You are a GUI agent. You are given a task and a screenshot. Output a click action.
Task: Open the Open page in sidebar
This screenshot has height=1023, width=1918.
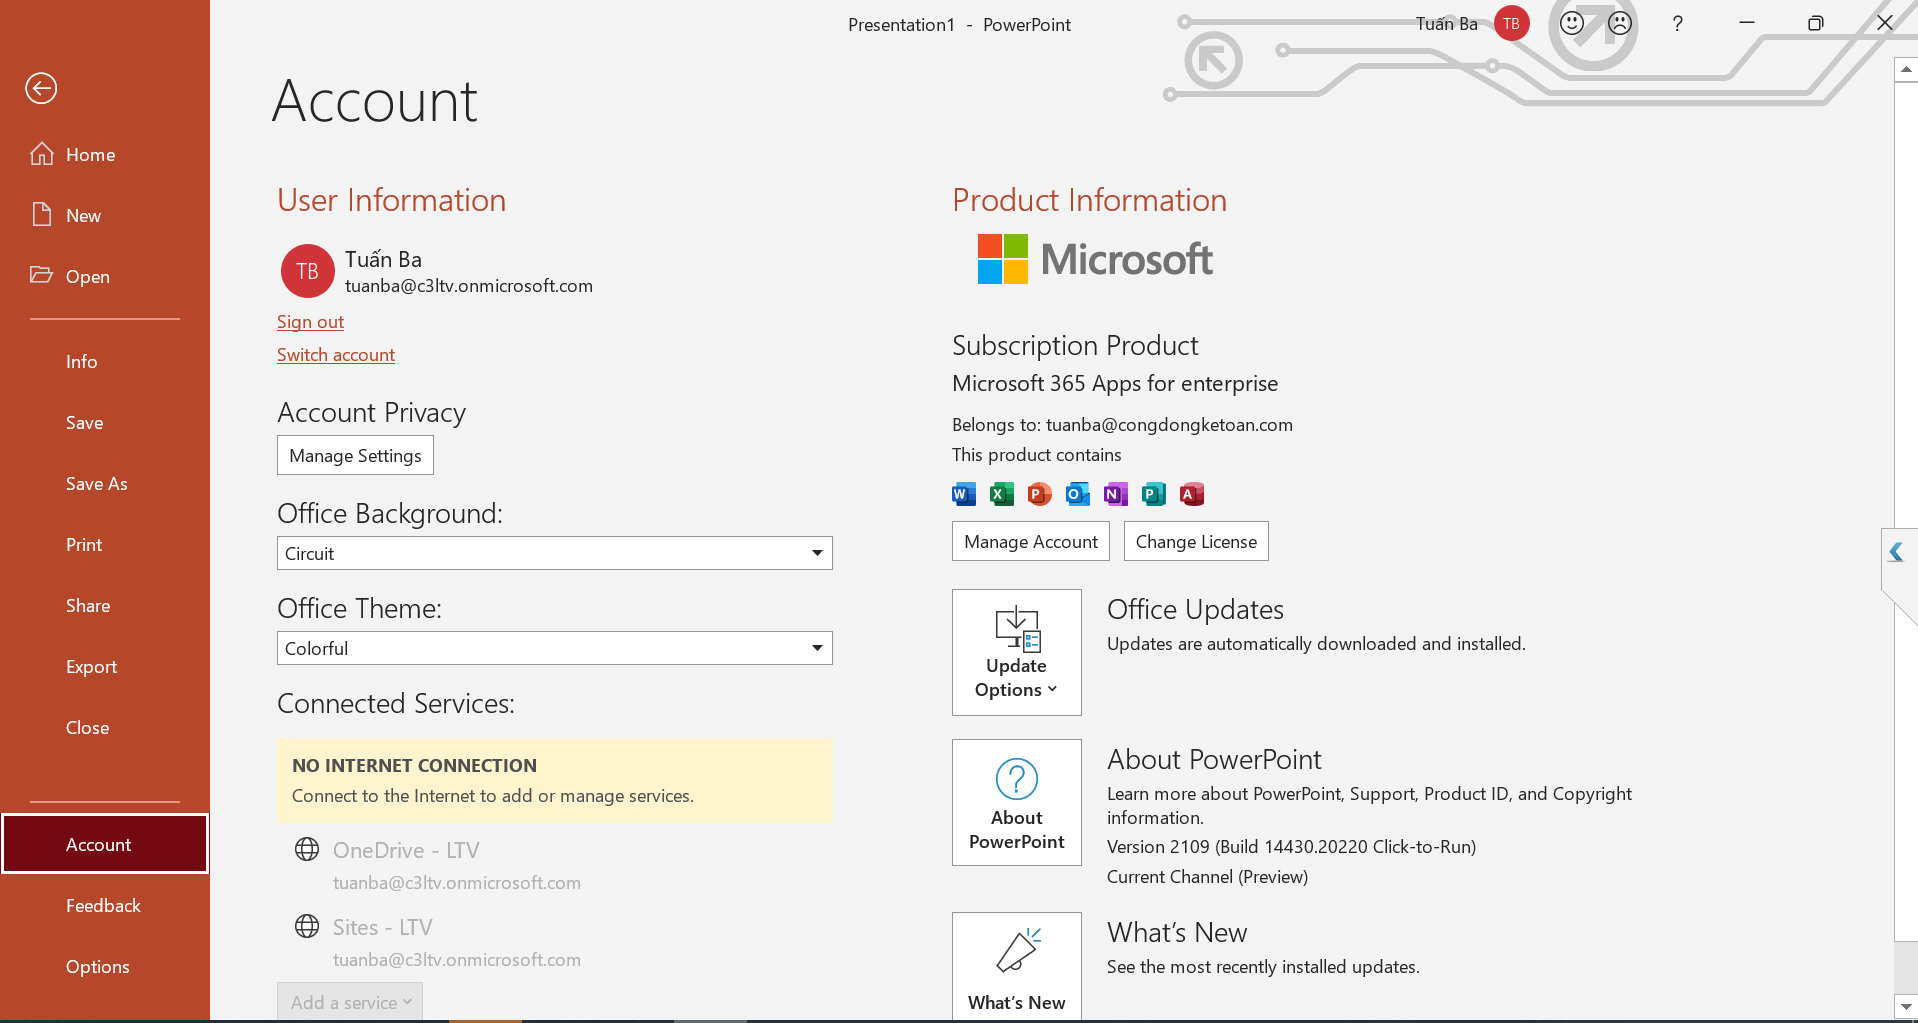pos(105,277)
